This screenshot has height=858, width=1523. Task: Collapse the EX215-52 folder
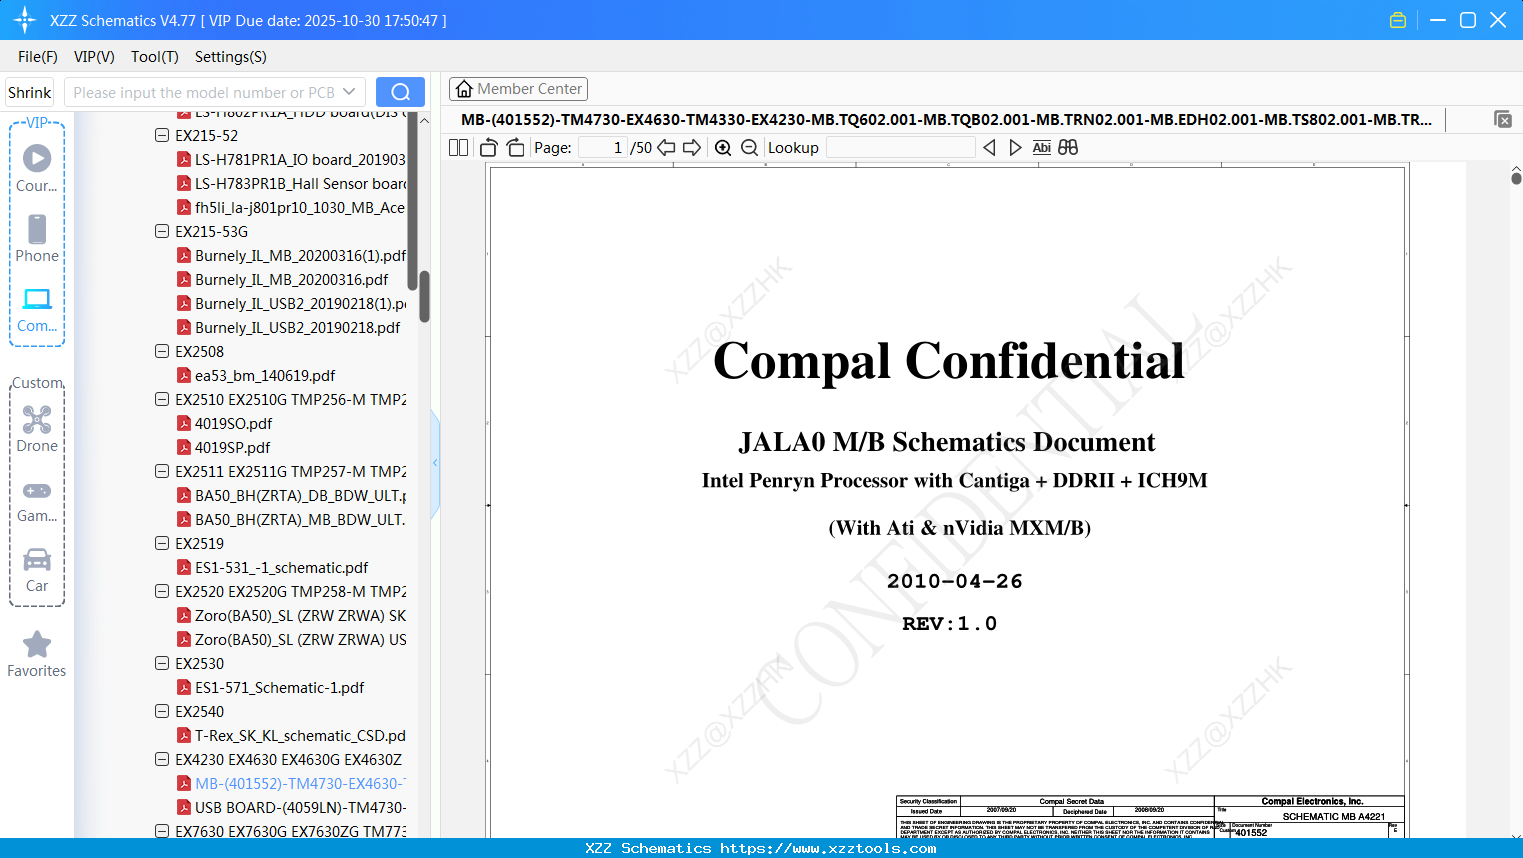click(x=162, y=135)
